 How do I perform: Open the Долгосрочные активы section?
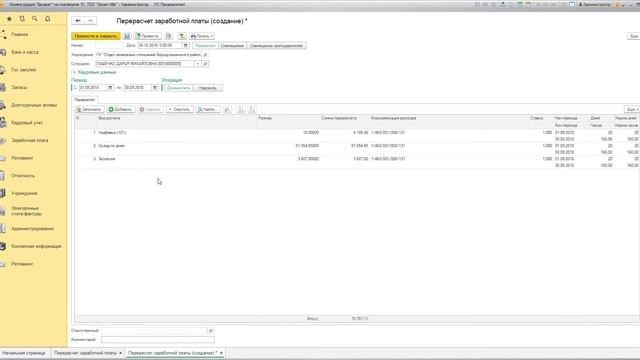pyautogui.click(x=34, y=105)
